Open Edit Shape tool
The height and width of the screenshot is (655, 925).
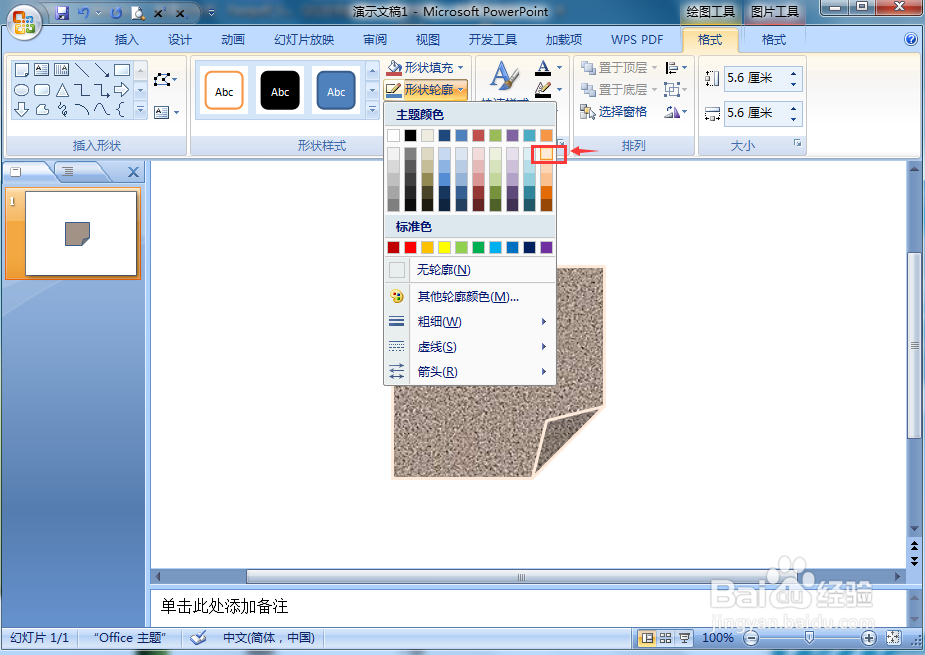click(165, 79)
